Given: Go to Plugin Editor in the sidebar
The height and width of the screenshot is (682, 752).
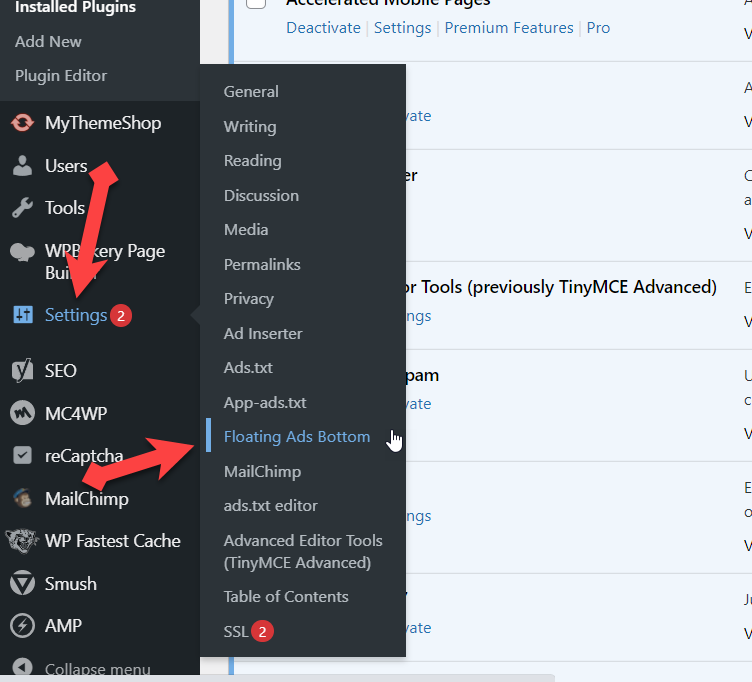Looking at the screenshot, I should click(x=61, y=76).
